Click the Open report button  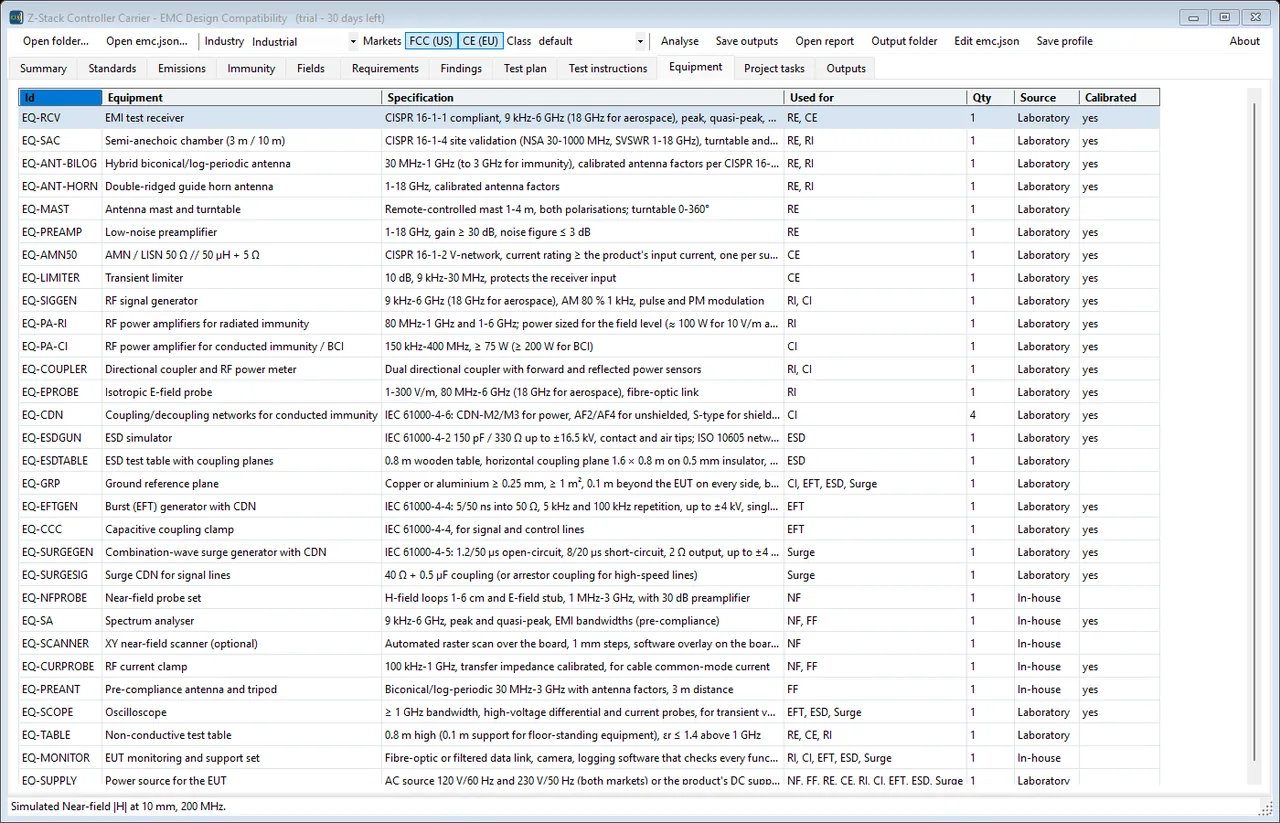825,41
